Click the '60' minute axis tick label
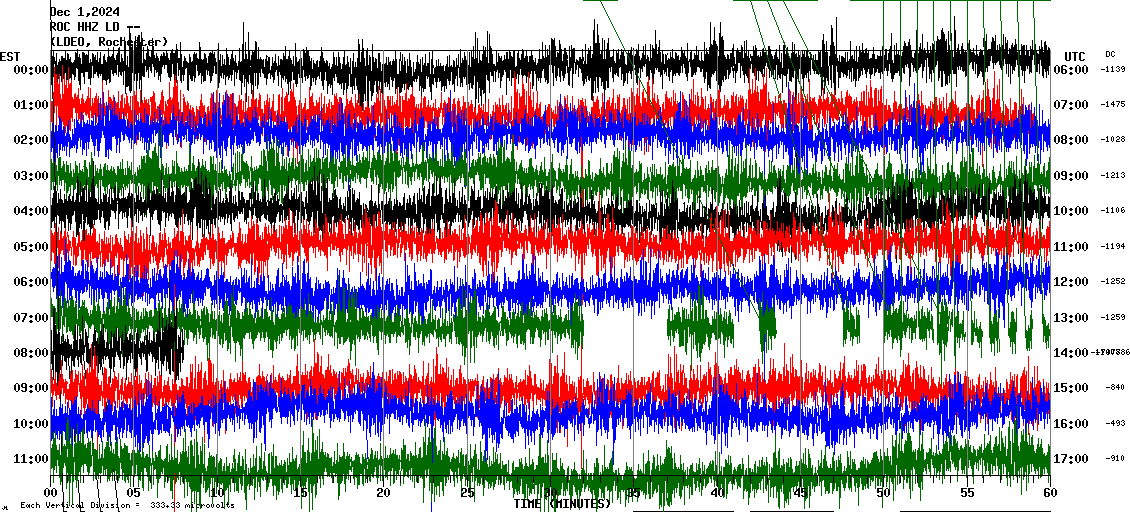 [x=1050, y=492]
